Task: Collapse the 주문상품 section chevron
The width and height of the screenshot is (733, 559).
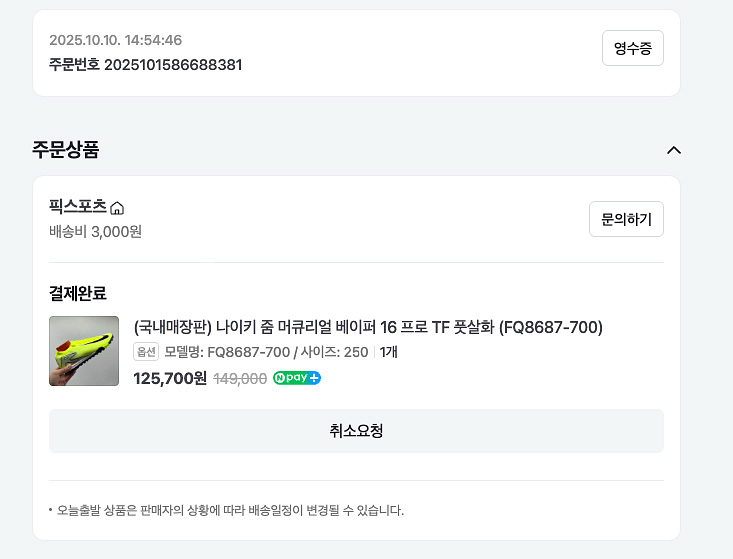Action: (674, 150)
